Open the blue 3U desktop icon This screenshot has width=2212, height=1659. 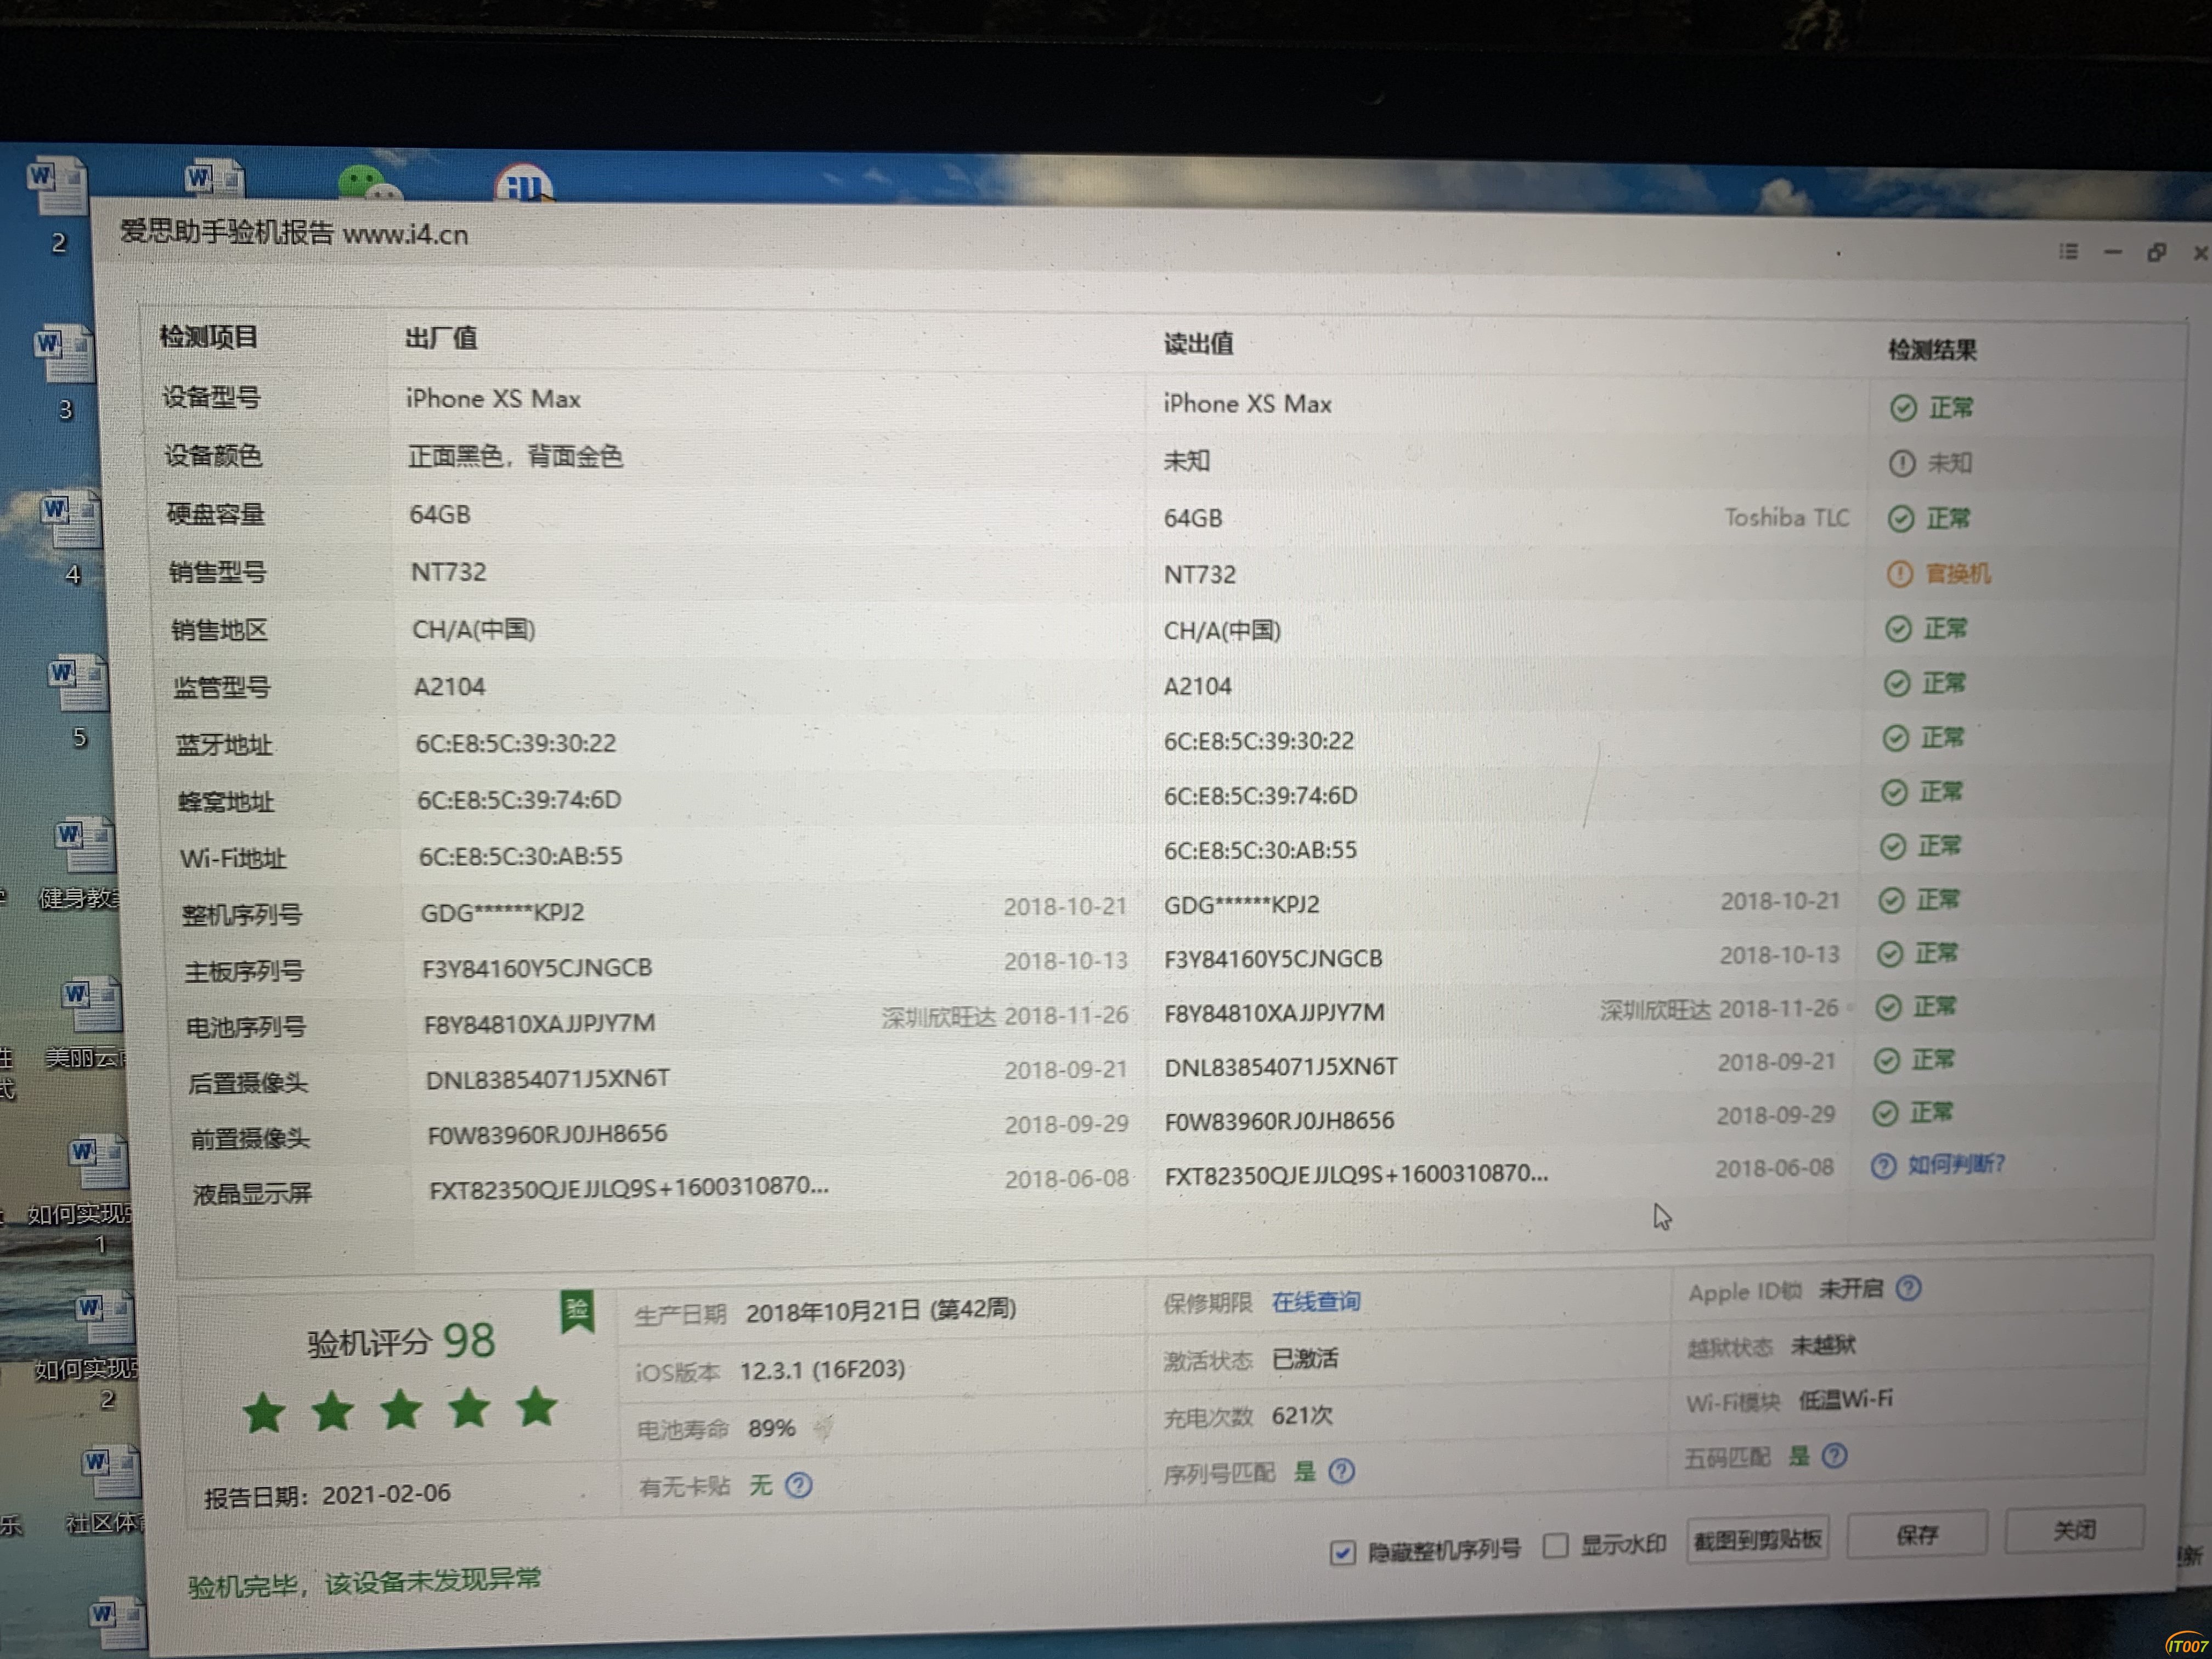tap(524, 183)
